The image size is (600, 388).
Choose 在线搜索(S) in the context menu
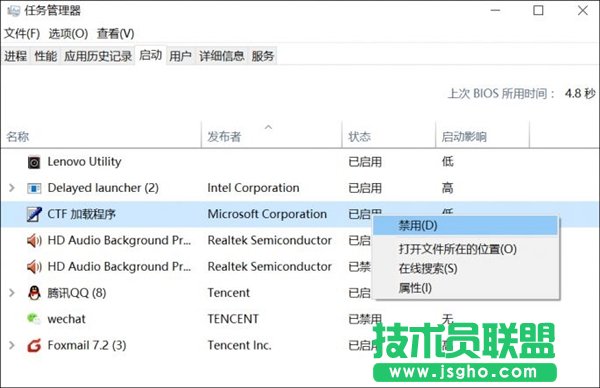[465, 269]
